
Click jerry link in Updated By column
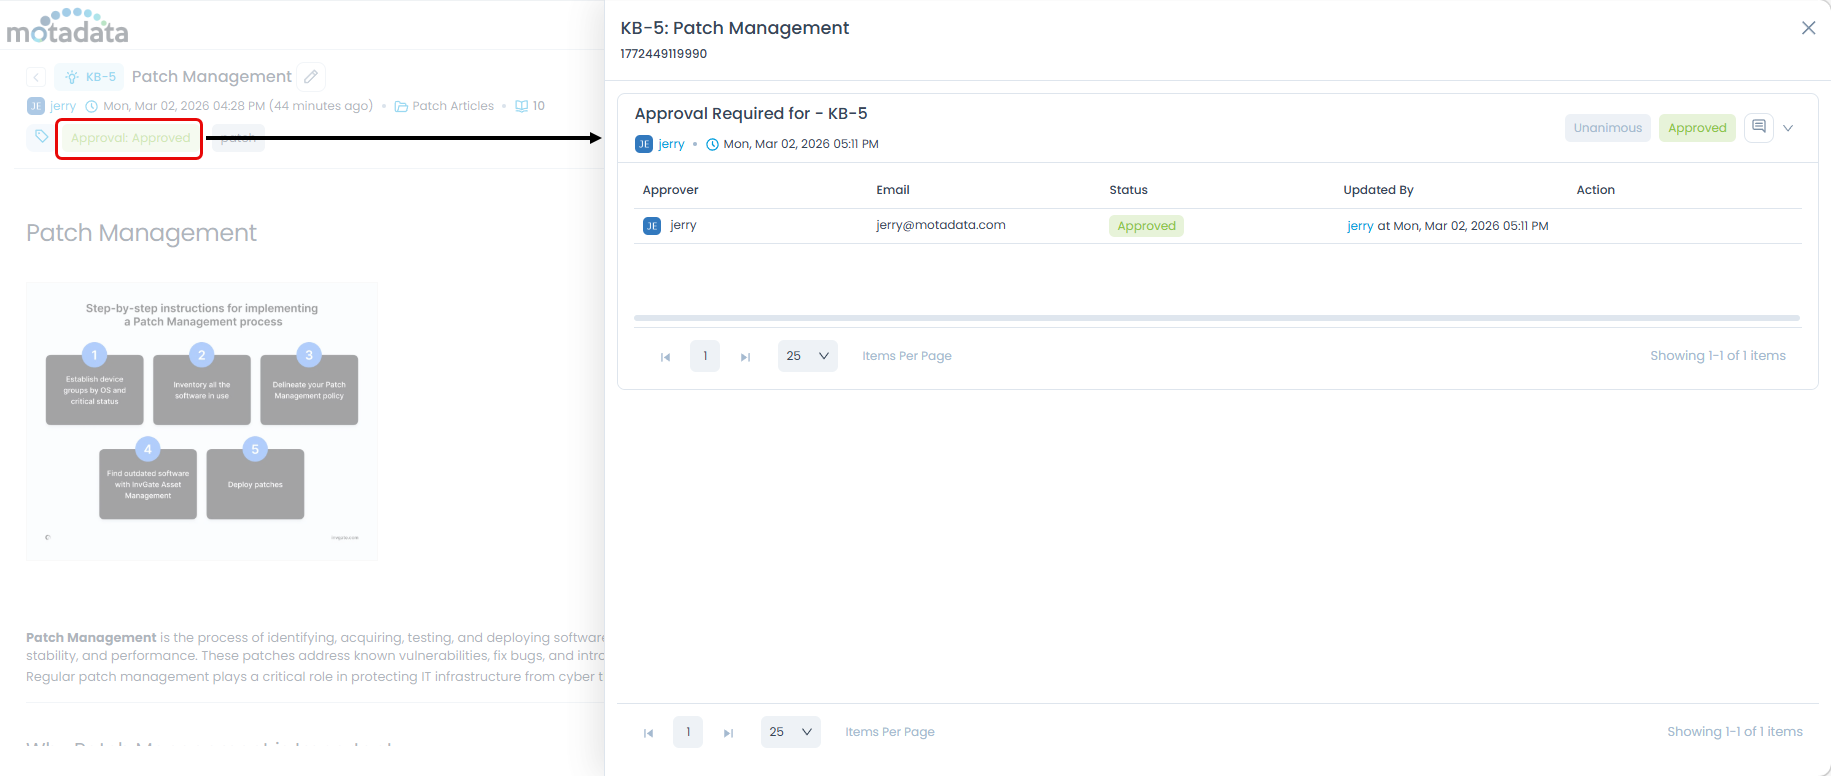[1360, 226]
